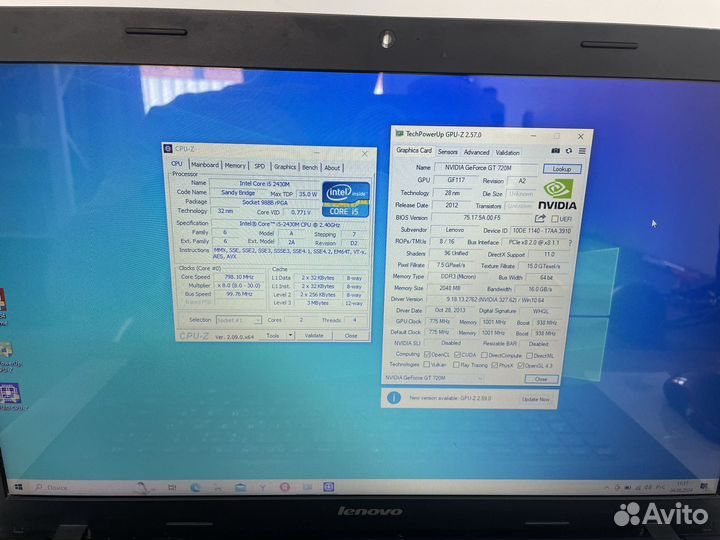Image resolution: width=720 pixels, height=540 pixels.
Task: Click the GPU Name field NVIDIA GeForce GT 720M
Action: pyautogui.click(x=485, y=168)
